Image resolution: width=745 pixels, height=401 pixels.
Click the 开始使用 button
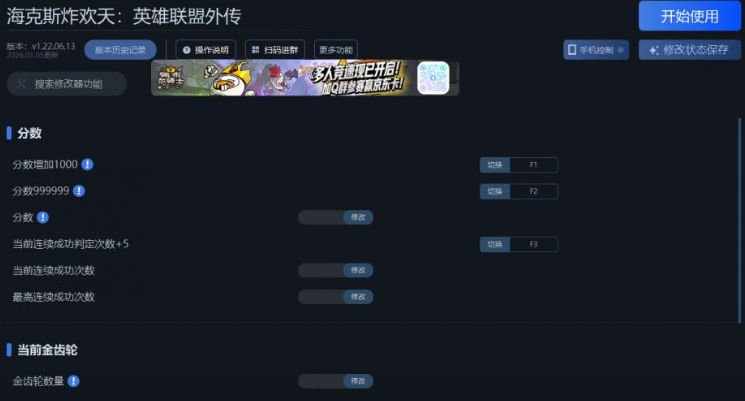(689, 16)
